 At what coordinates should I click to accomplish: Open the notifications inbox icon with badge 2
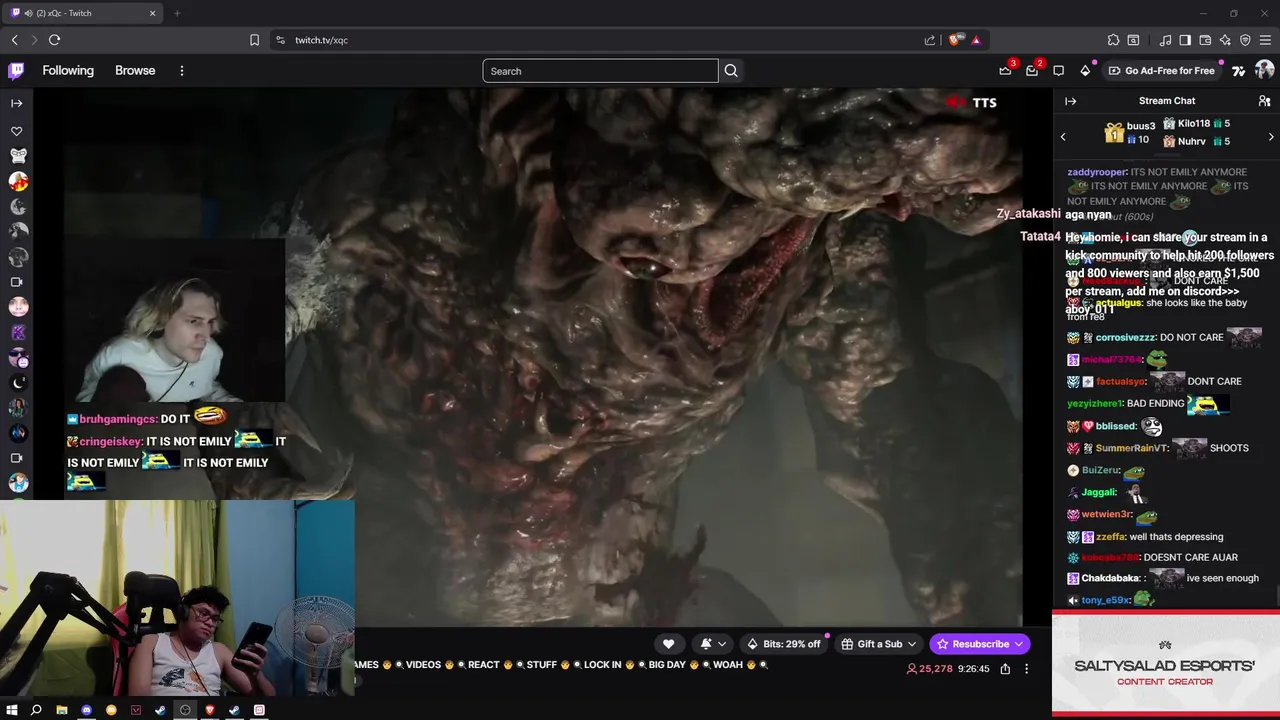click(x=1032, y=71)
